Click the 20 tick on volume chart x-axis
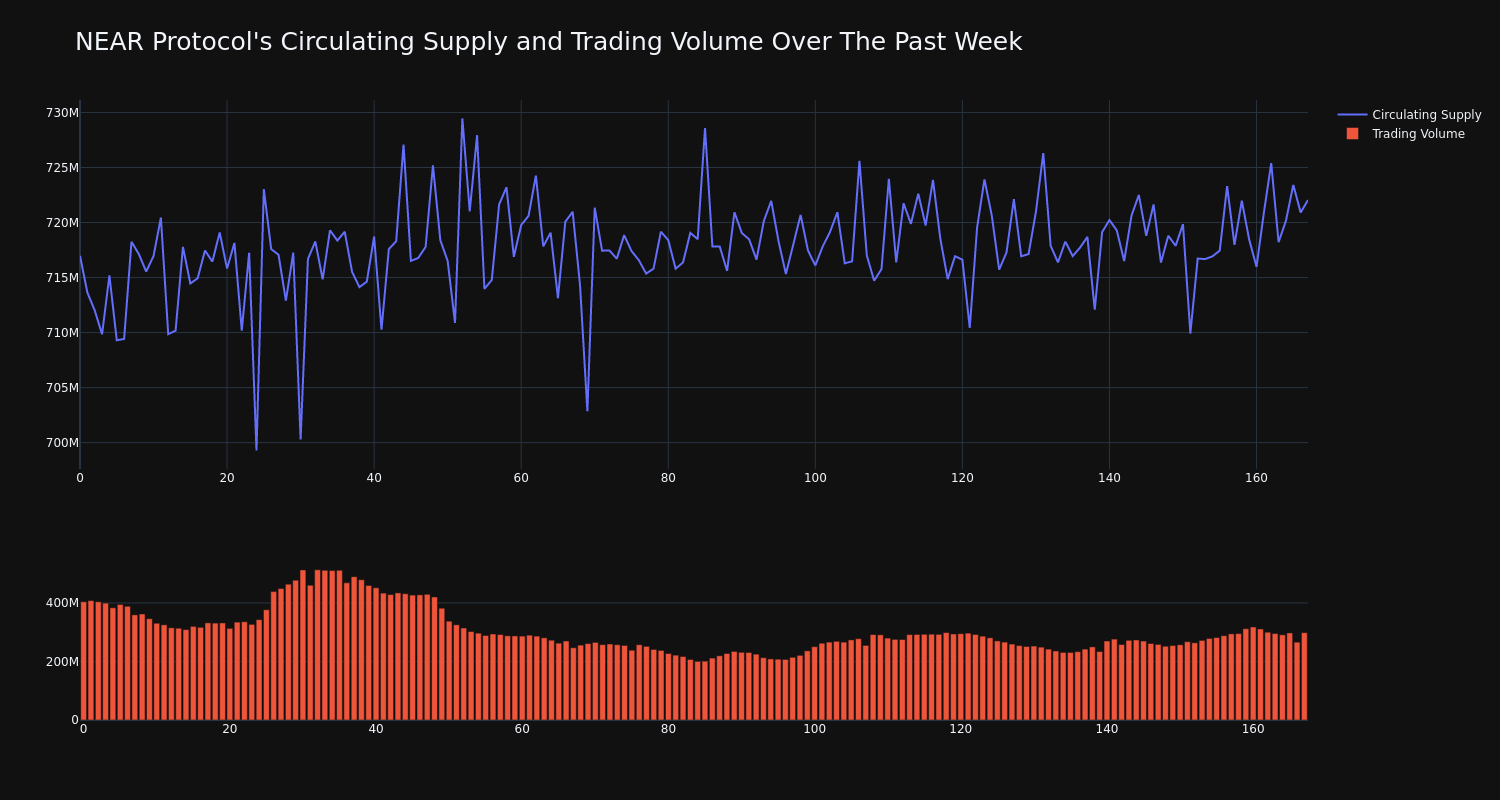The height and width of the screenshot is (800, 1500). [x=230, y=729]
